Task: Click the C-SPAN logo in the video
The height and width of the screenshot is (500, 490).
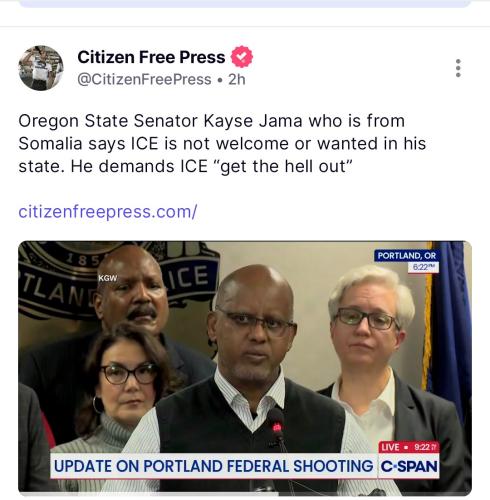Action: [409, 466]
